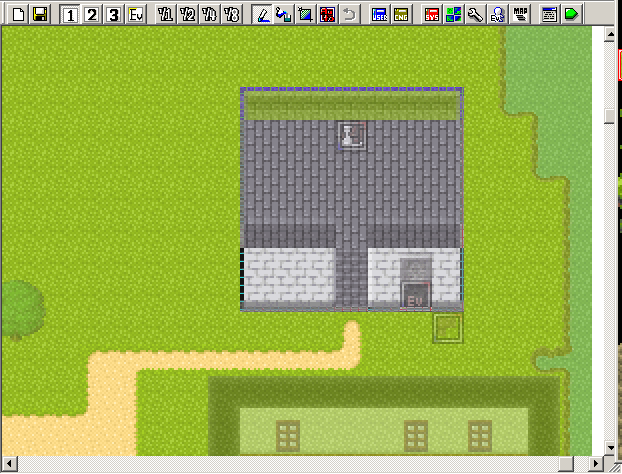Select the paint bucket fill tool

click(x=283, y=14)
